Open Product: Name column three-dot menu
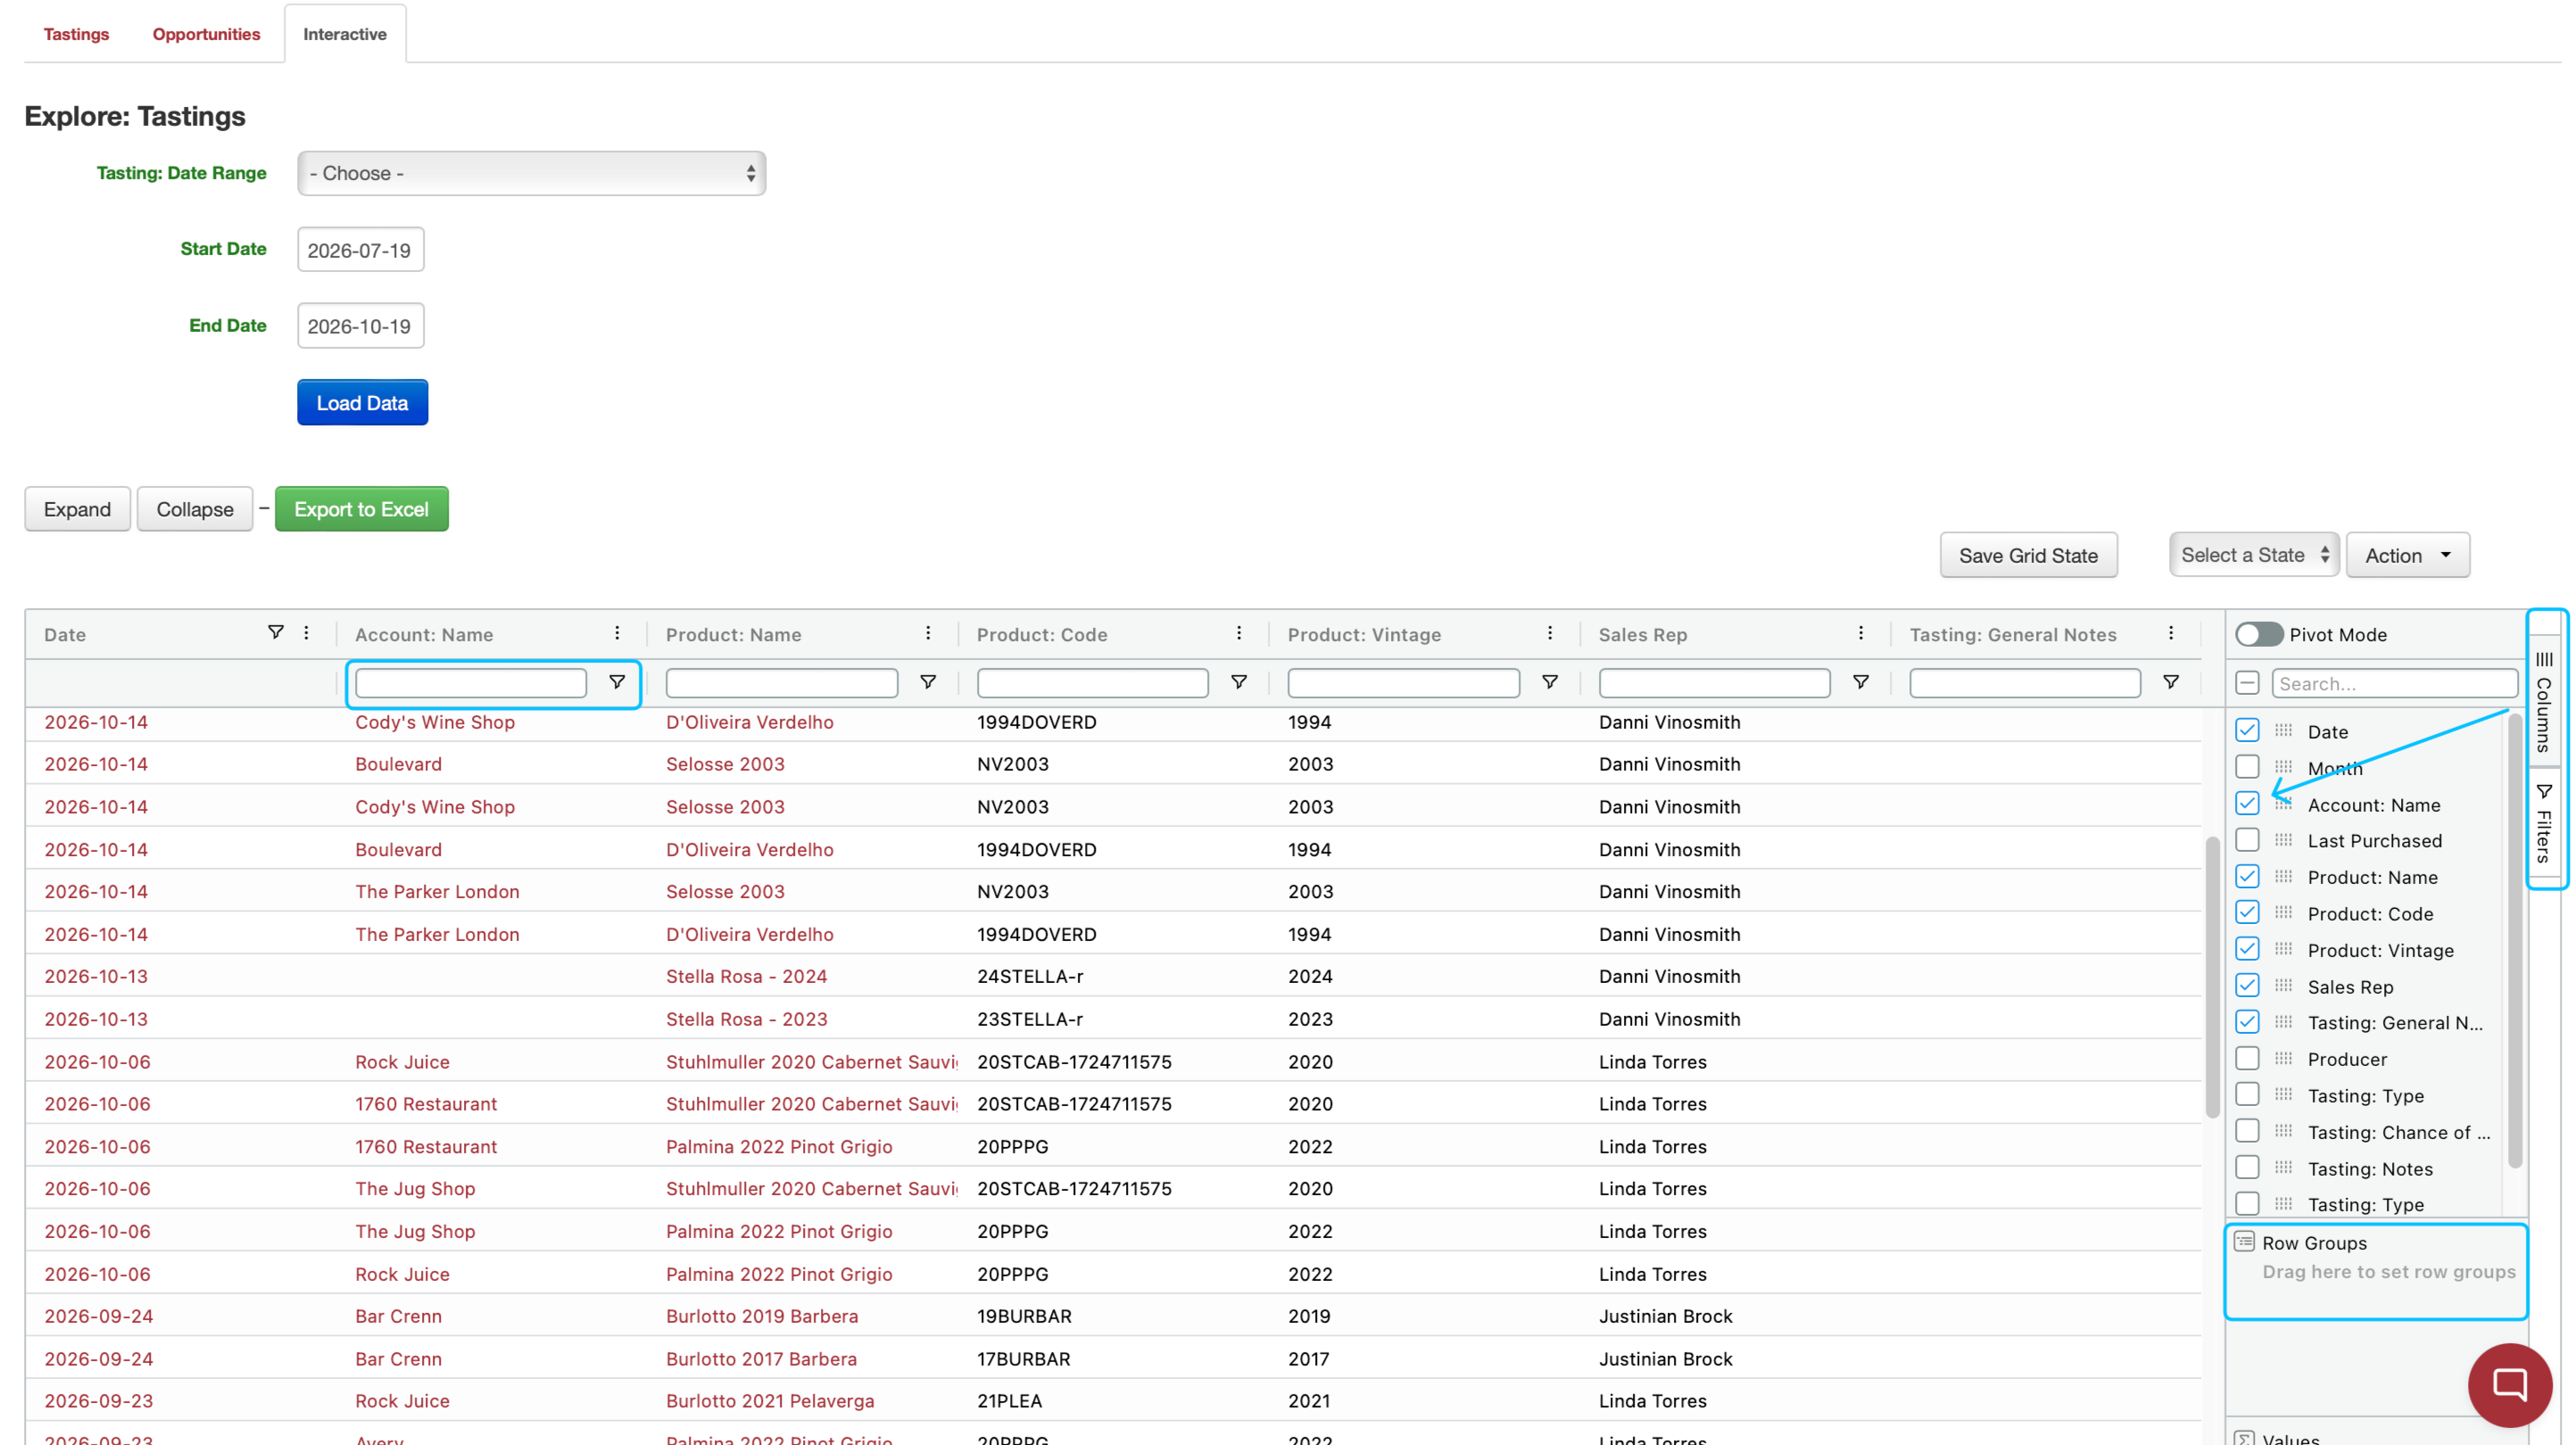Viewport: 2576px width, 1445px height. 928,633
